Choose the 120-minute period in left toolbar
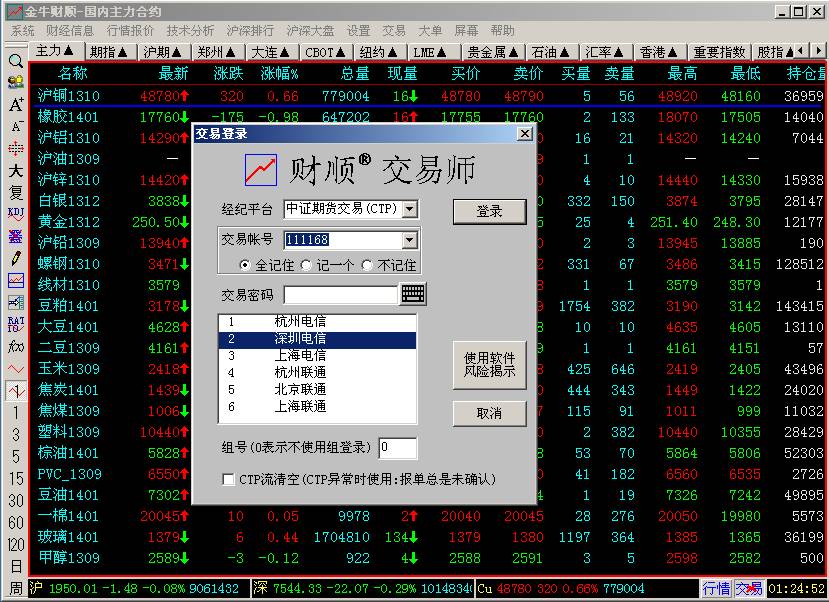The height and width of the screenshot is (602, 829). [16, 544]
